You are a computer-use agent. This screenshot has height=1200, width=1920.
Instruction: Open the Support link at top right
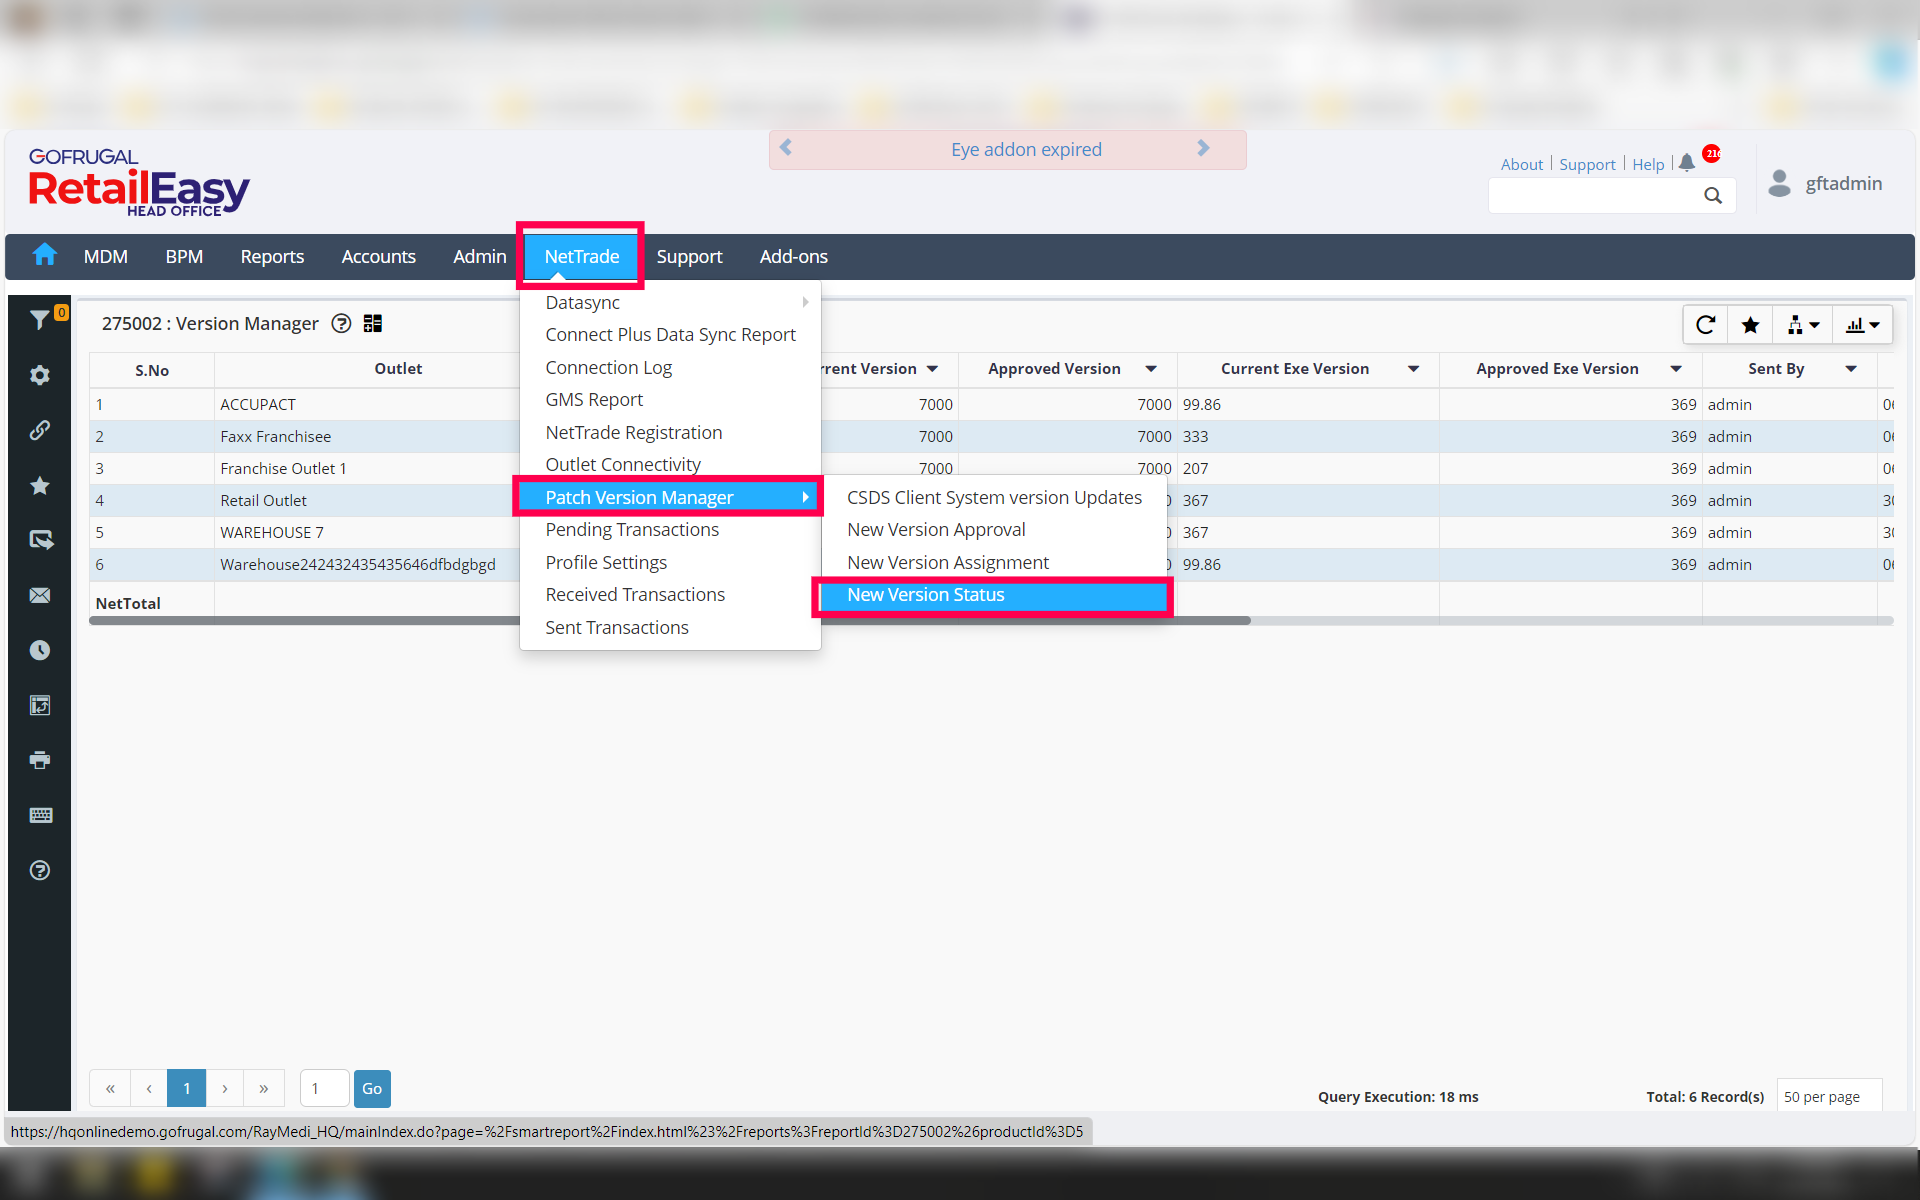(x=1587, y=164)
